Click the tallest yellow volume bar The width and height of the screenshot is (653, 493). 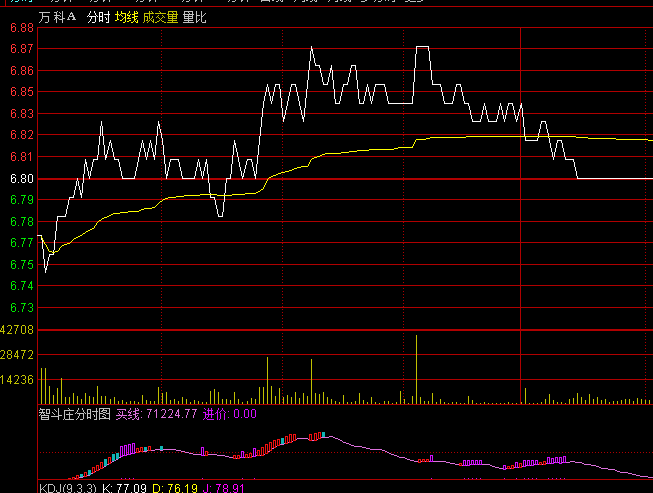[x=415, y=368]
